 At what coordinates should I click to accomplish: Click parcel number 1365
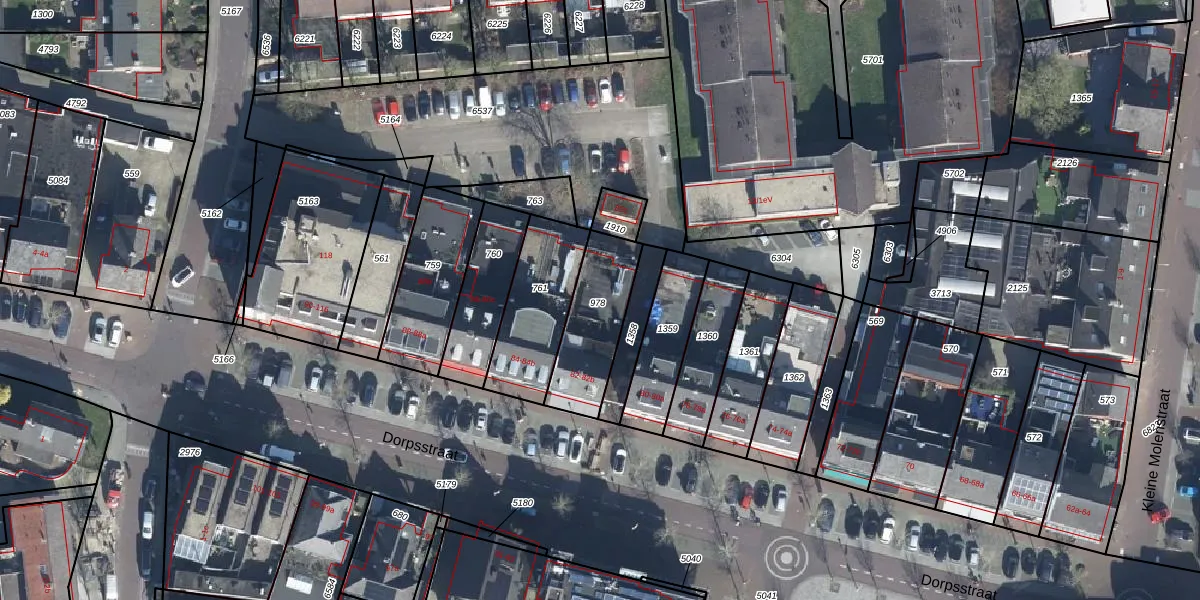pyautogui.click(x=1081, y=98)
